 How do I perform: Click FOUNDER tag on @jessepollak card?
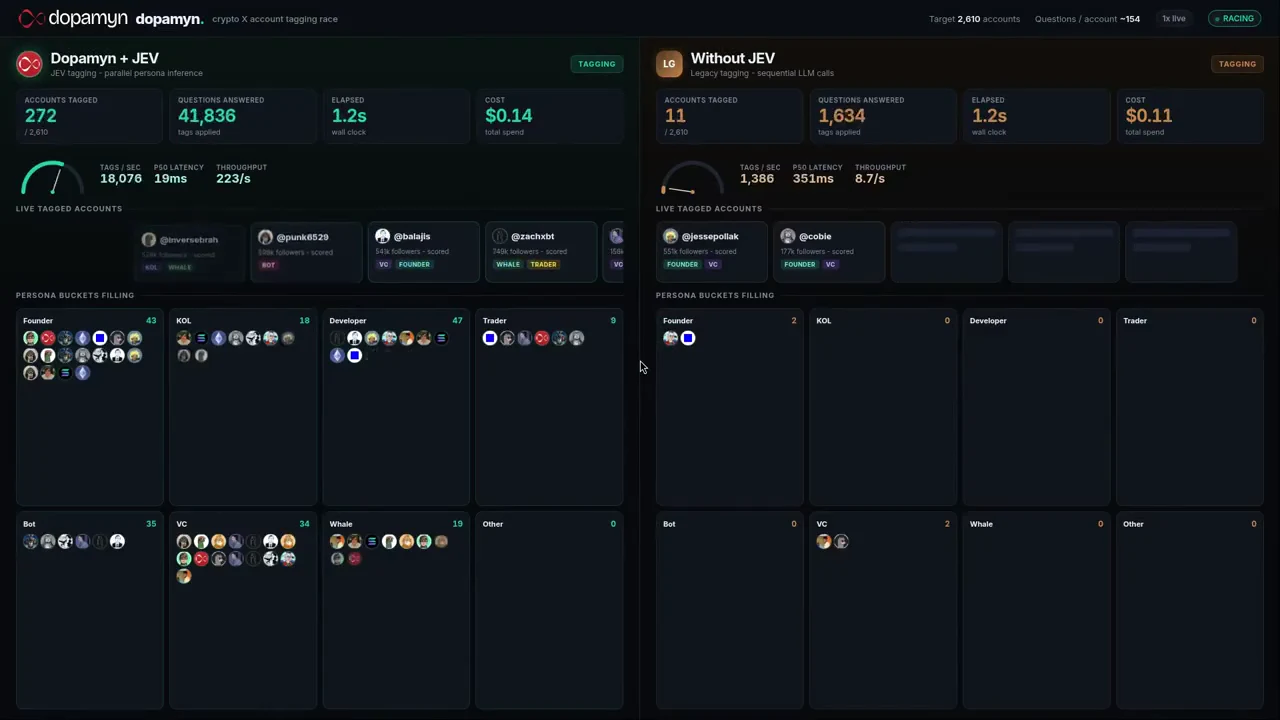coord(682,264)
